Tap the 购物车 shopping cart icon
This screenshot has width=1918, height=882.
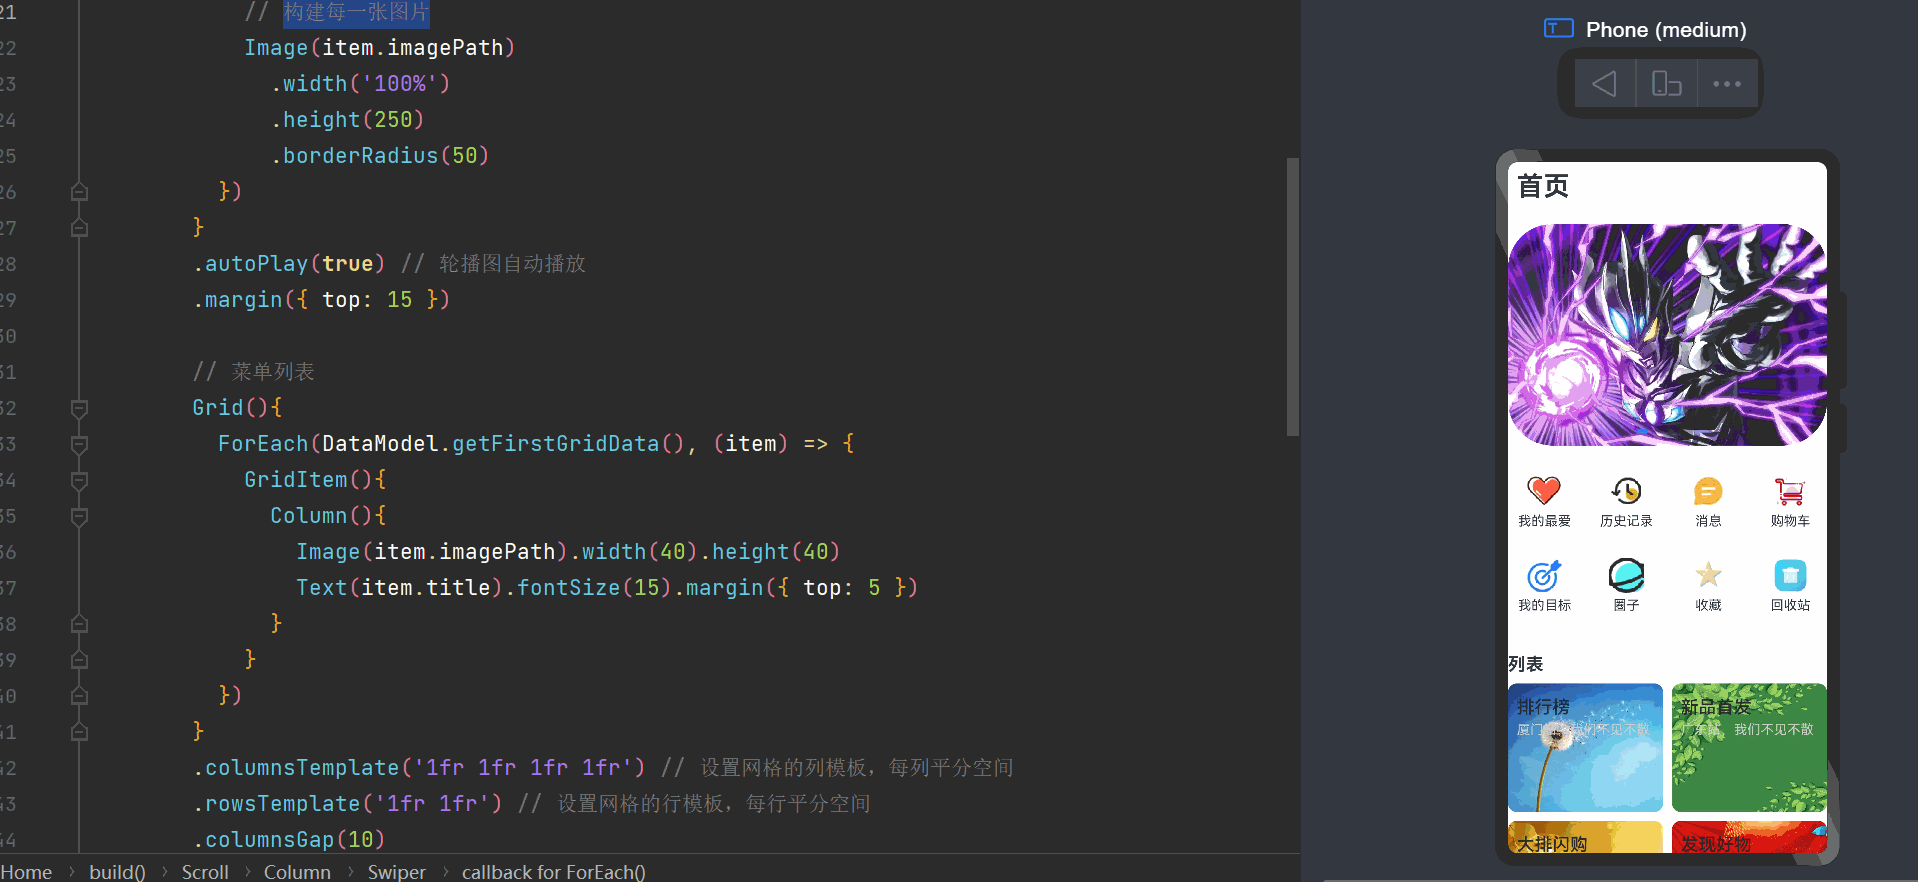coord(1790,491)
